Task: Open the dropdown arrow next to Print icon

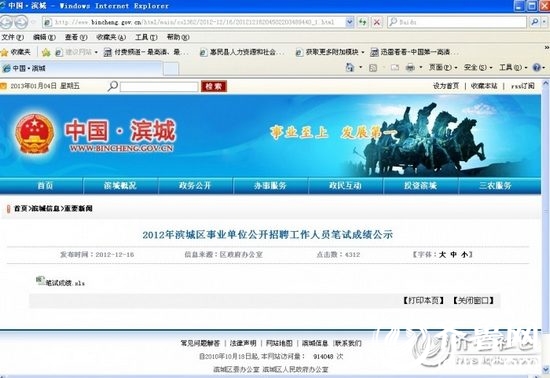Action: click(x=421, y=67)
